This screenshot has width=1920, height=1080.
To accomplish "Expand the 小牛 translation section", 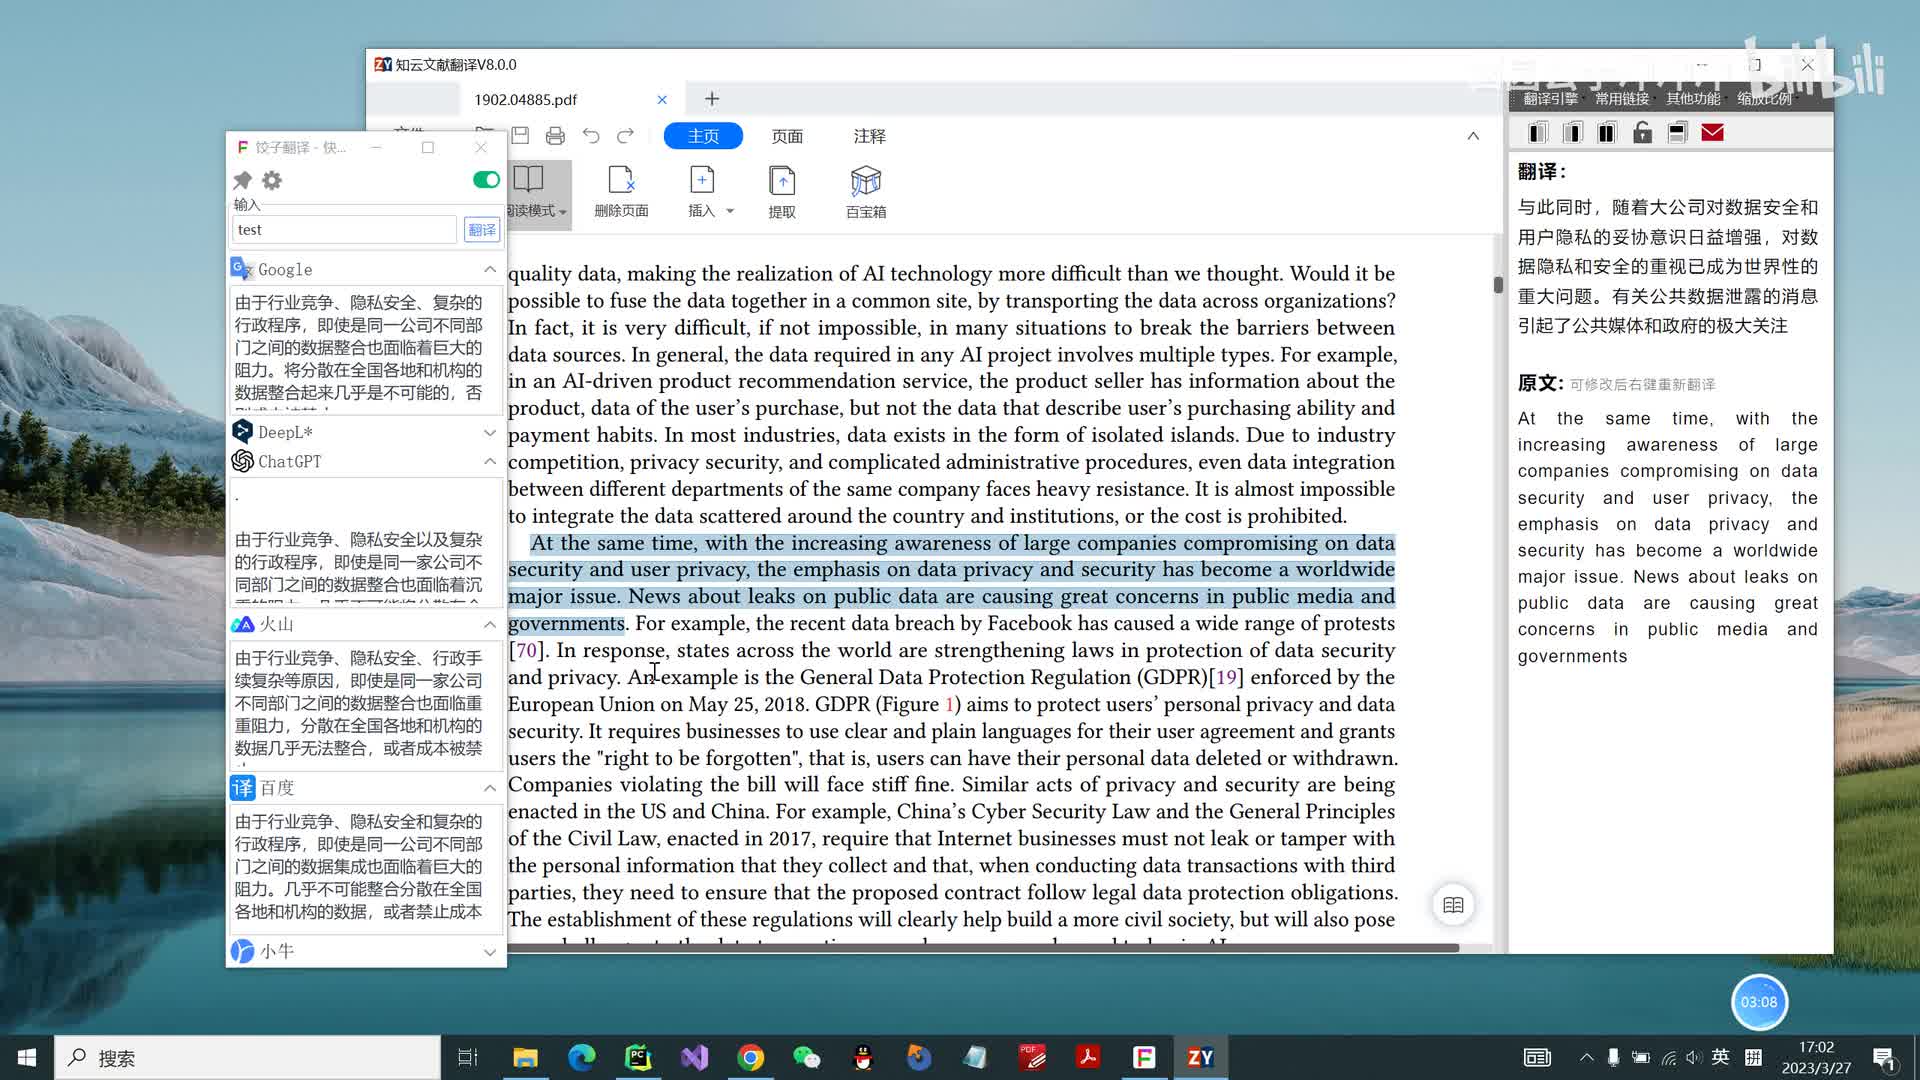I will click(490, 952).
